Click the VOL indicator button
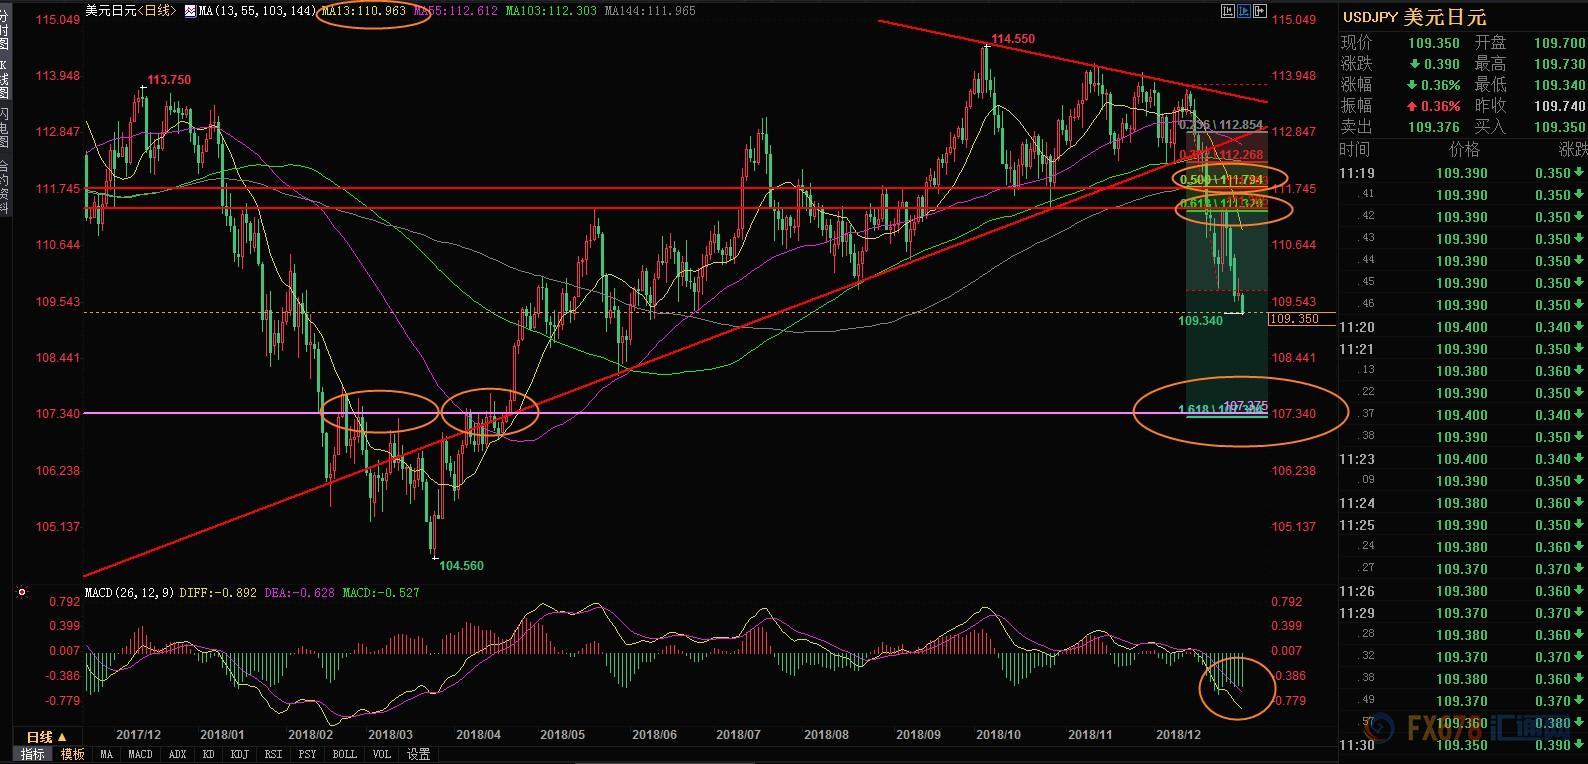This screenshot has width=1588, height=764. click(382, 754)
